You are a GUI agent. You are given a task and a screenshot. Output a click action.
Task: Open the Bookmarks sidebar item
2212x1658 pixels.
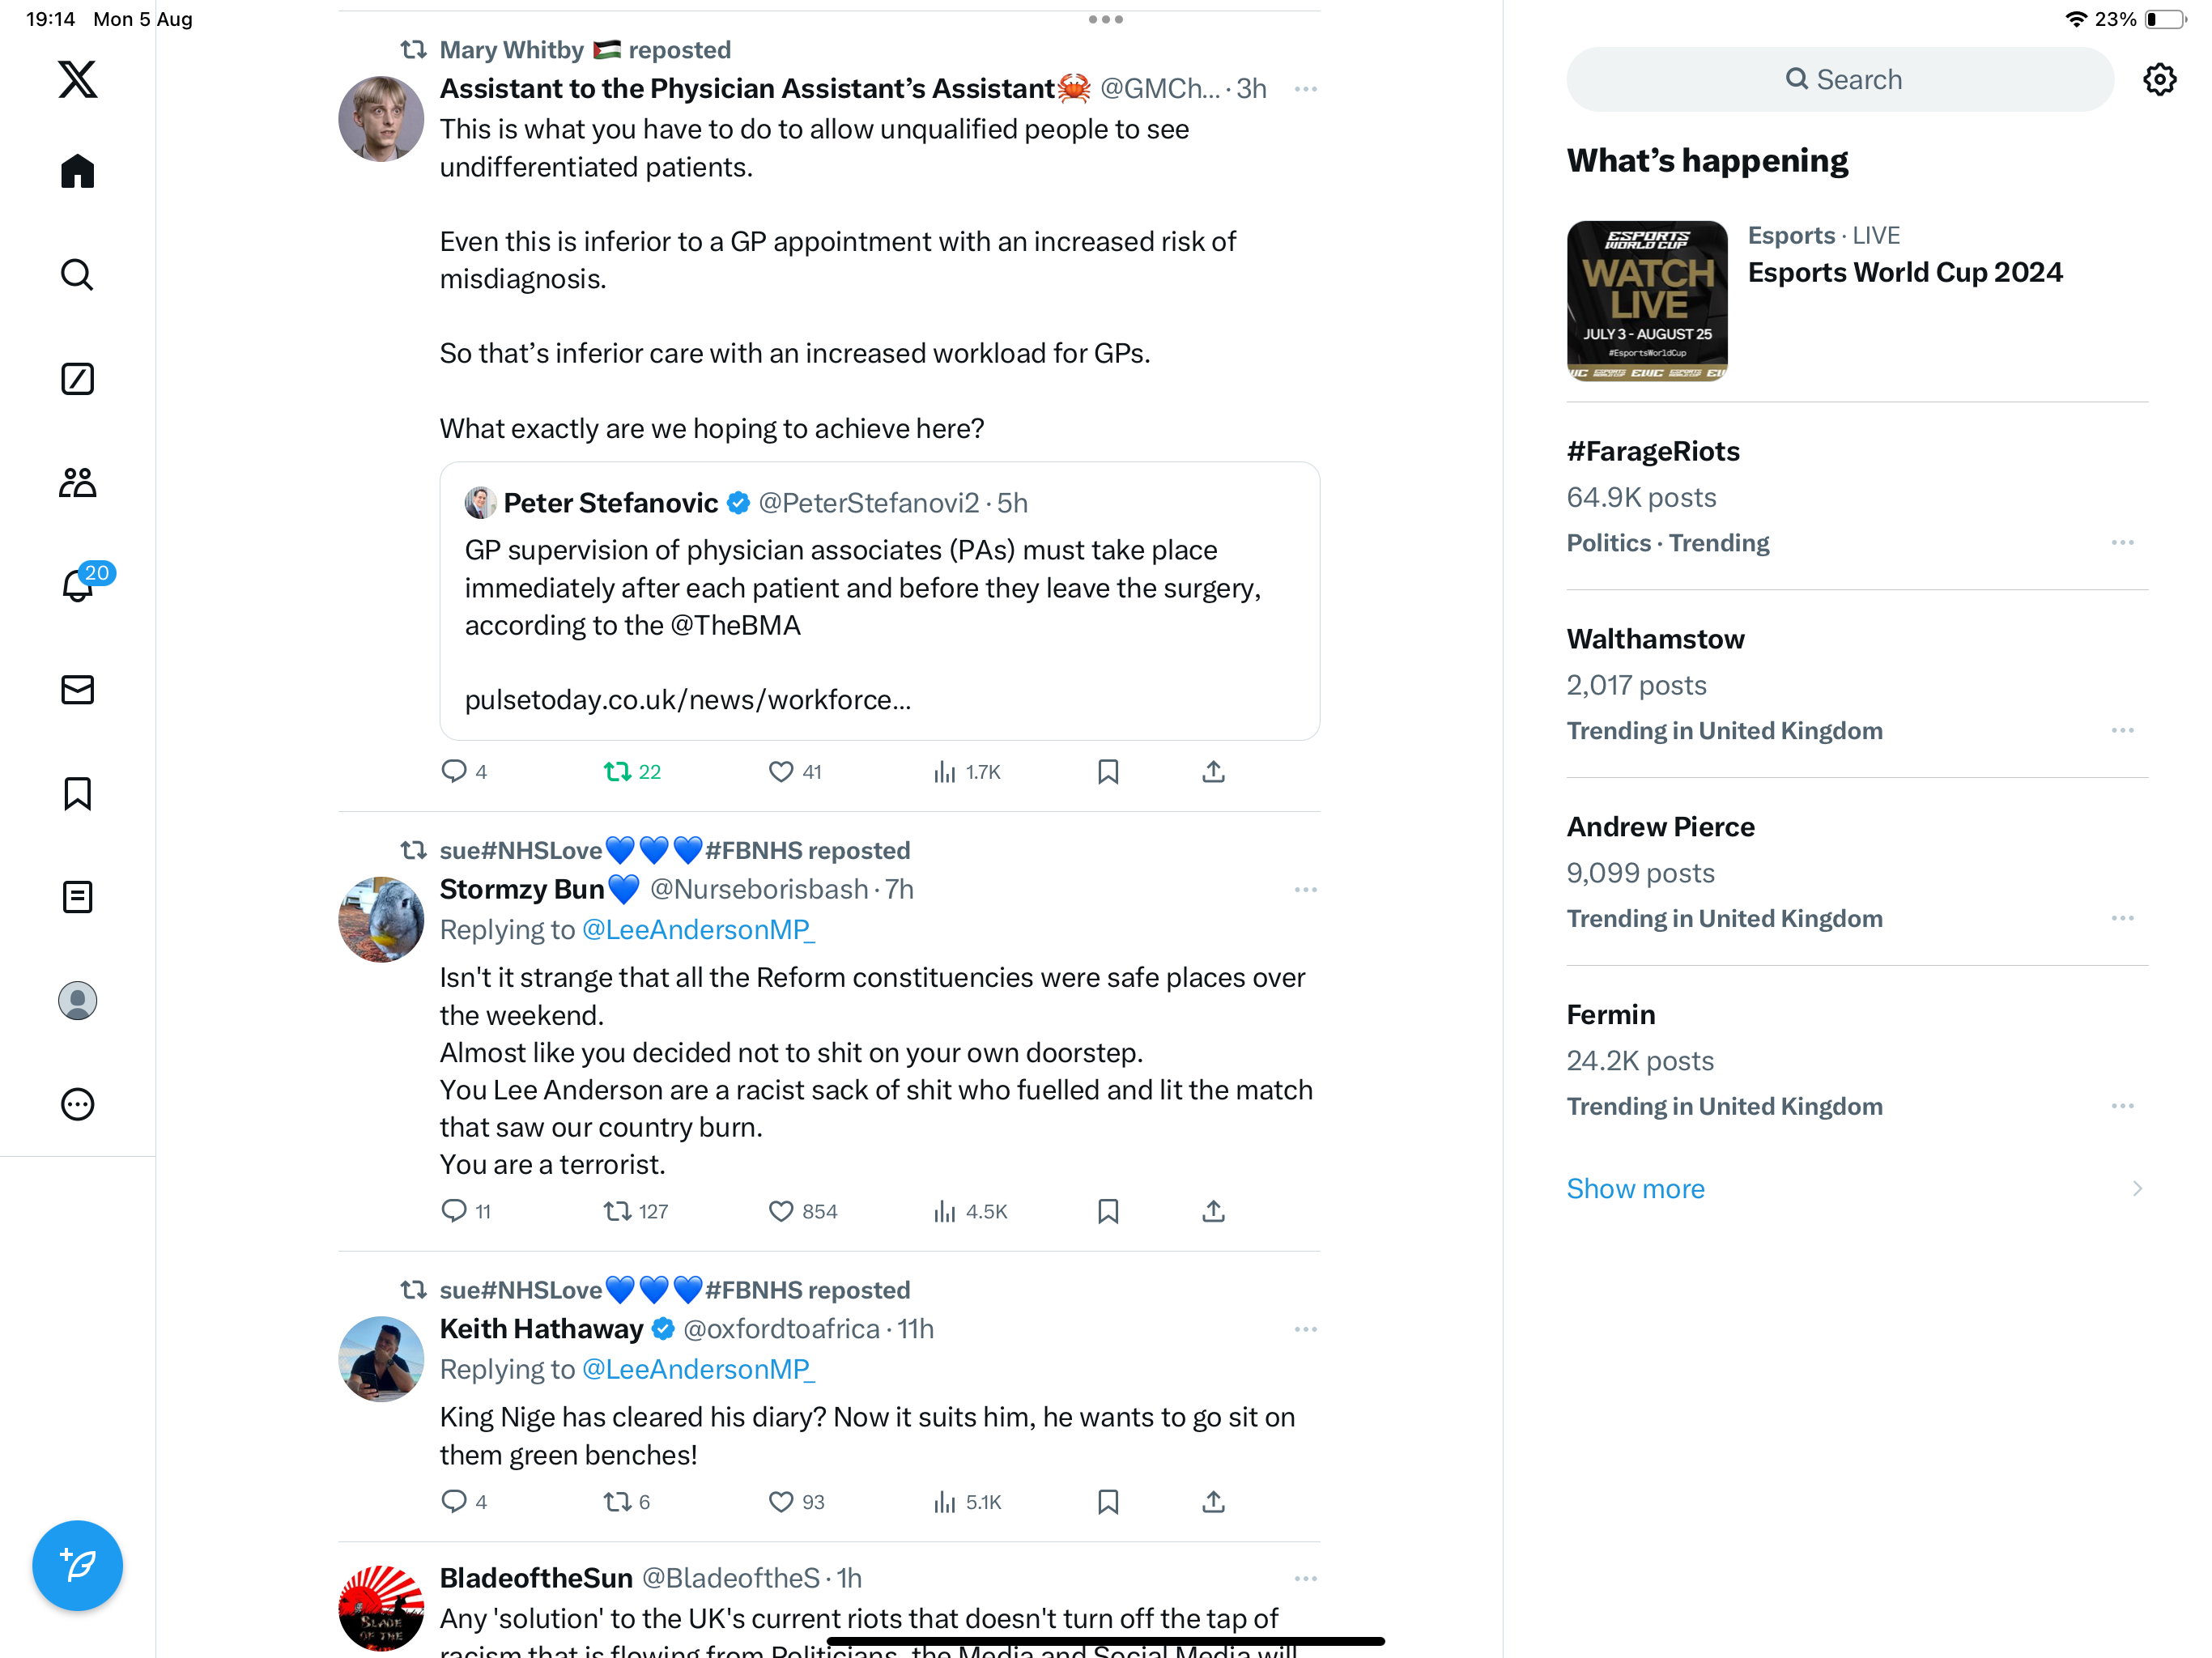[x=78, y=793]
